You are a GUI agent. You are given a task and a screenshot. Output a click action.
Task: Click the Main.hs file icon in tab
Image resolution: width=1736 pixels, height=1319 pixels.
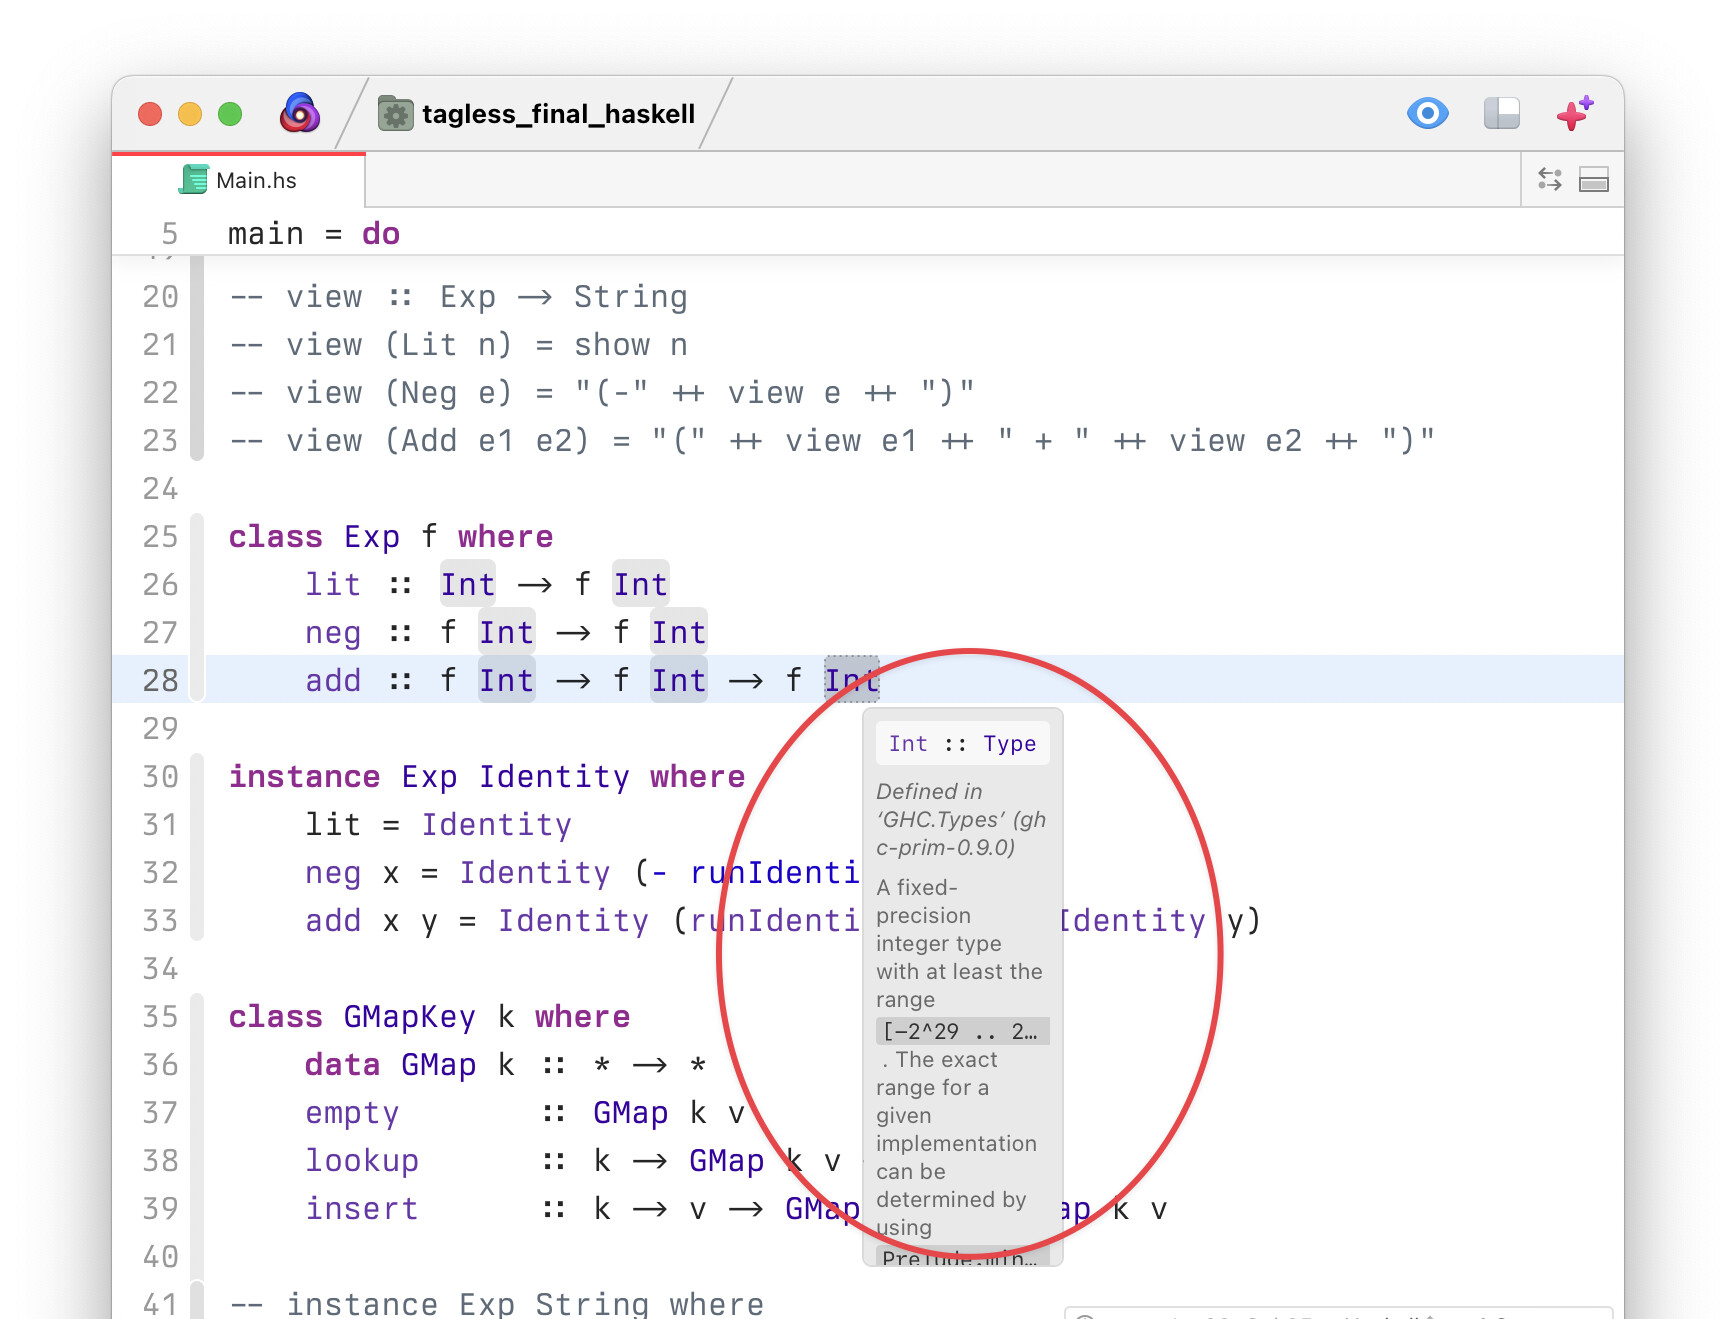(193, 179)
